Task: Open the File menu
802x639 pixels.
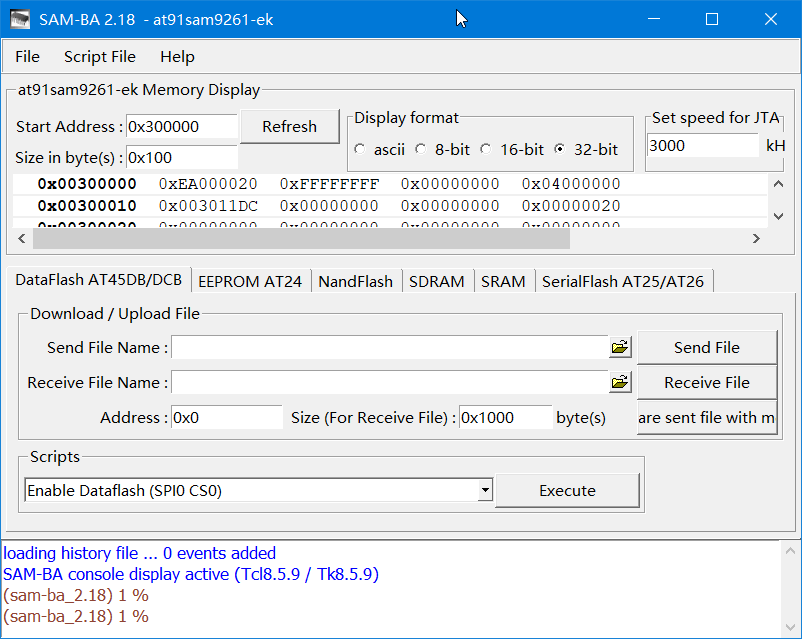Action: [x=26, y=57]
